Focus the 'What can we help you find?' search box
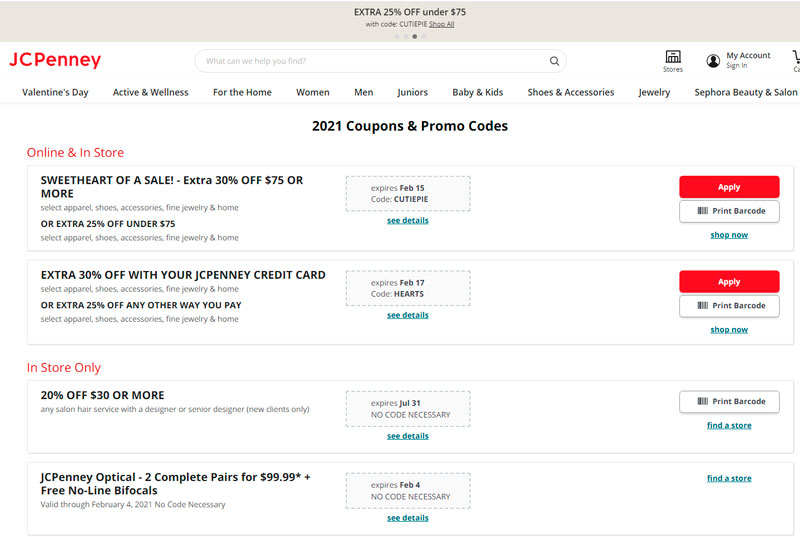The width and height of the screenshot is (800, 537). (381, 61)
